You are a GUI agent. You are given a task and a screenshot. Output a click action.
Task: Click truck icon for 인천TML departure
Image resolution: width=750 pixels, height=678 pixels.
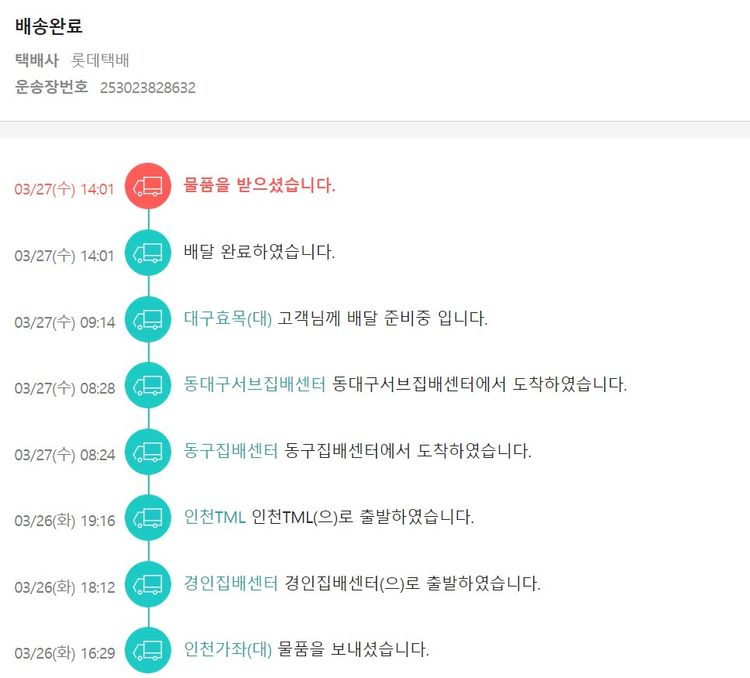coord(148,517)
